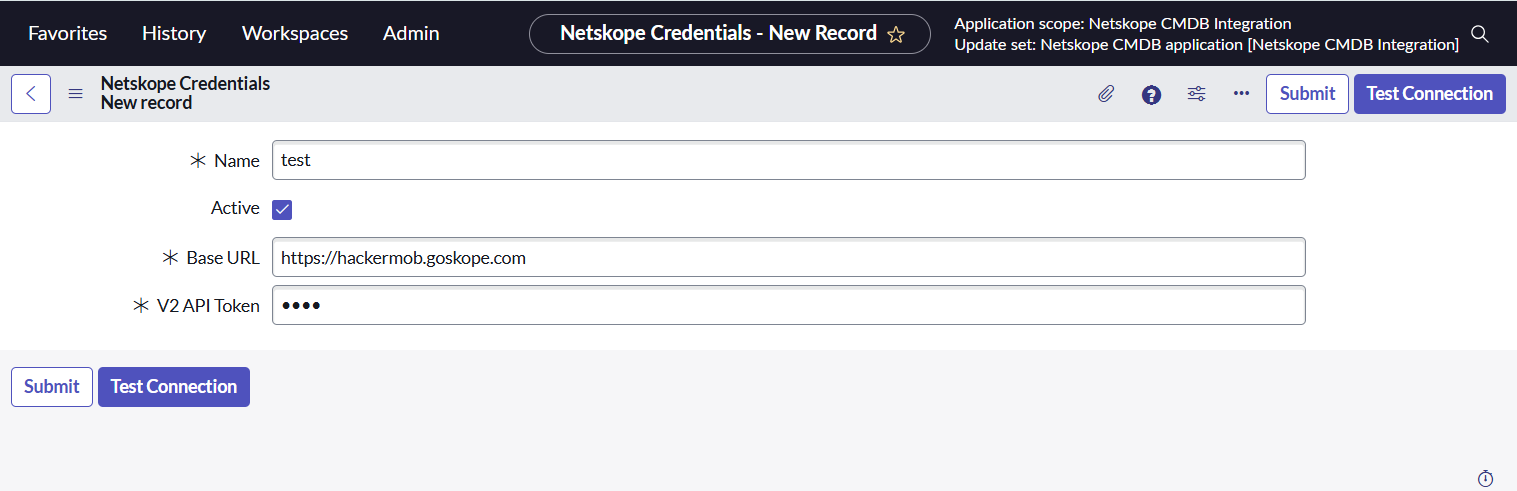The width and height of the screenshot is (1517, 491).
Task: Click the header Submit button
Action: (1307, 94)
